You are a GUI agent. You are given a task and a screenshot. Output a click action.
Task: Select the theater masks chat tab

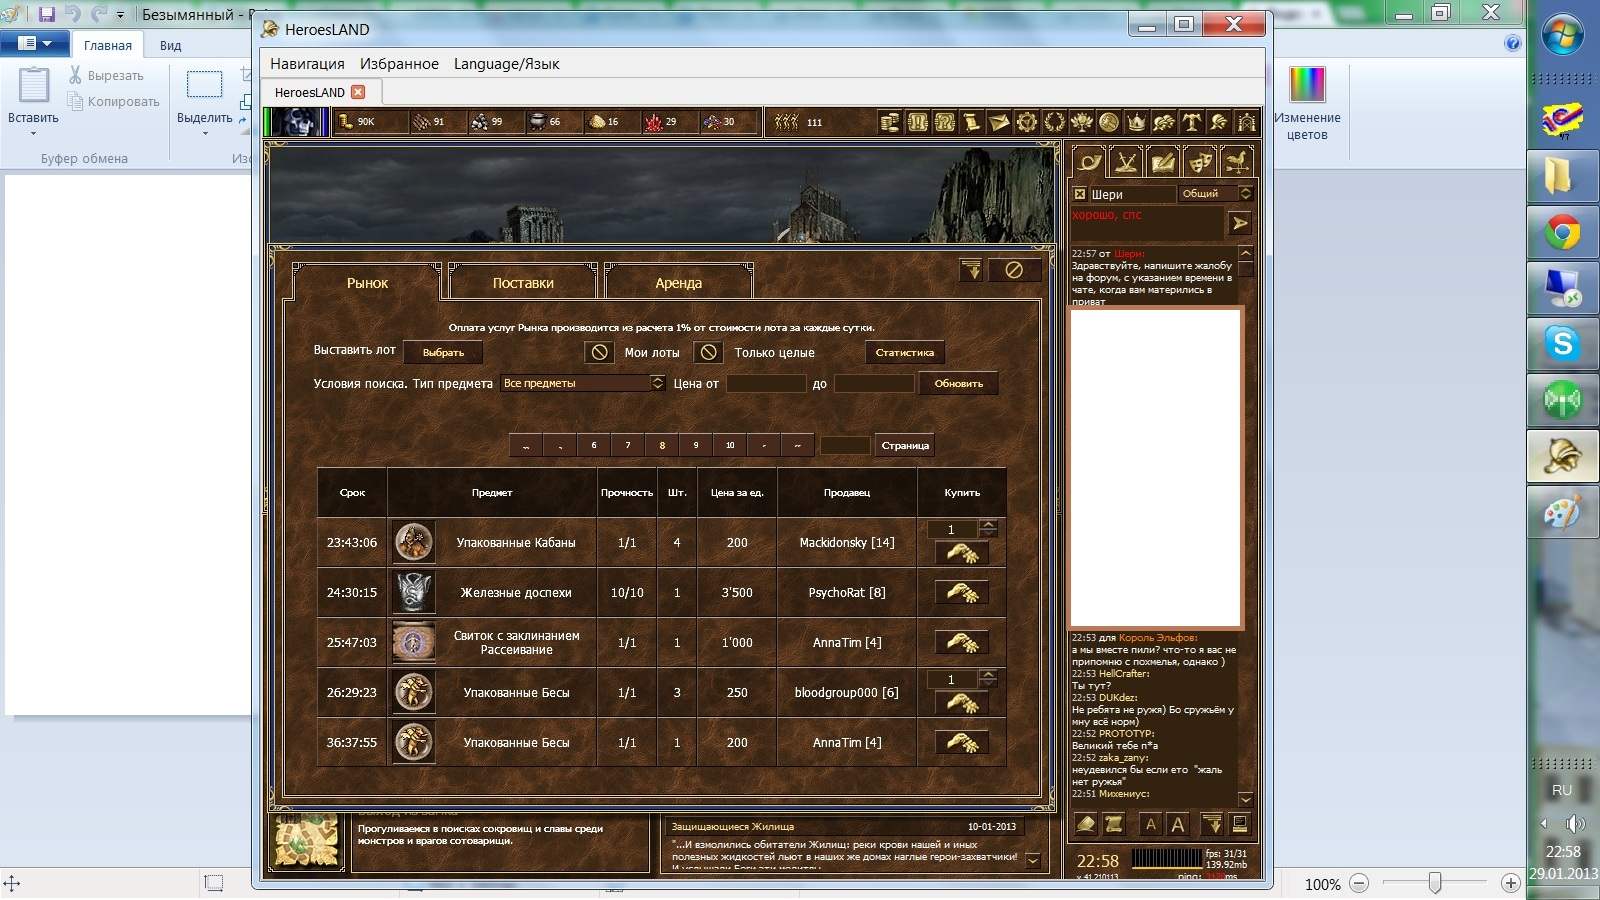(1200, 162)
